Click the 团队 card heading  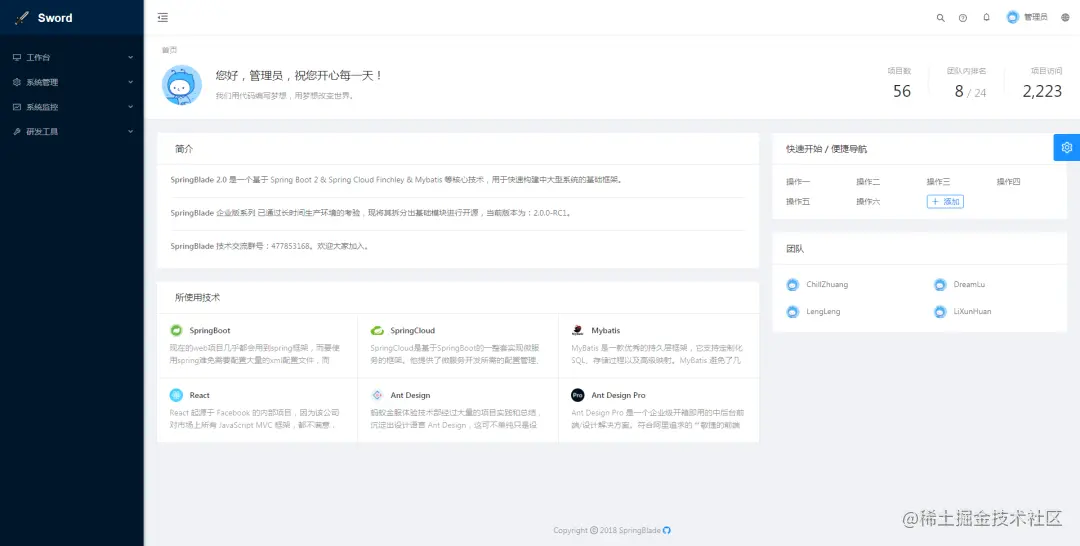point(795,249)
